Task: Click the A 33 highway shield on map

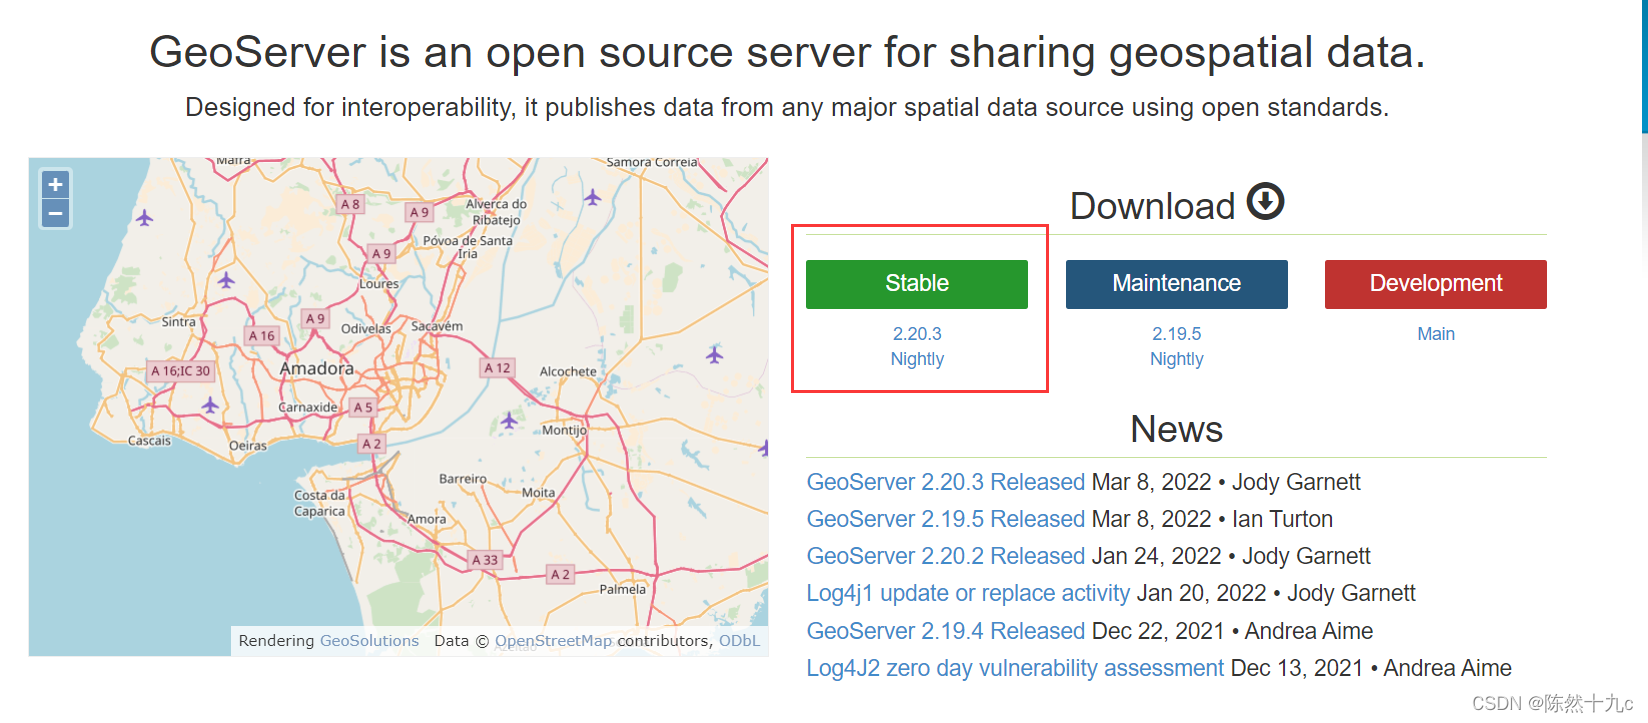Action: pyautogui.click(x=485, y=560)
